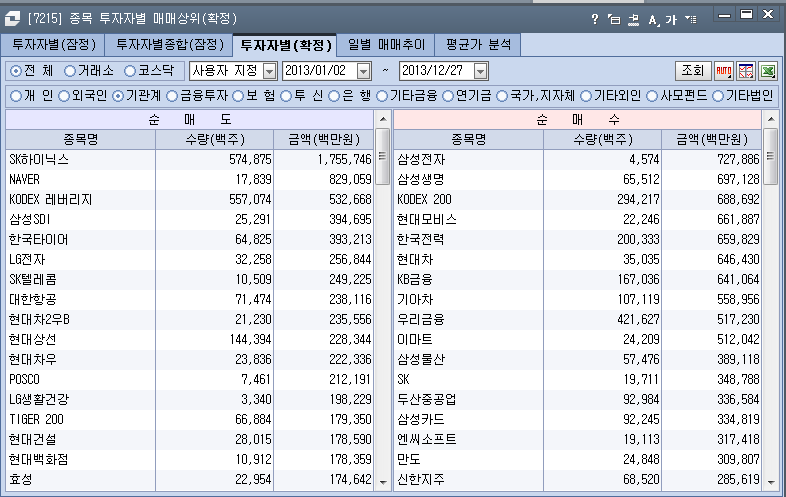Viewport: 786px width, 497px height.
Task: Export data with the Excel icon
Action: pyautogui.click(x=767, y=71)
